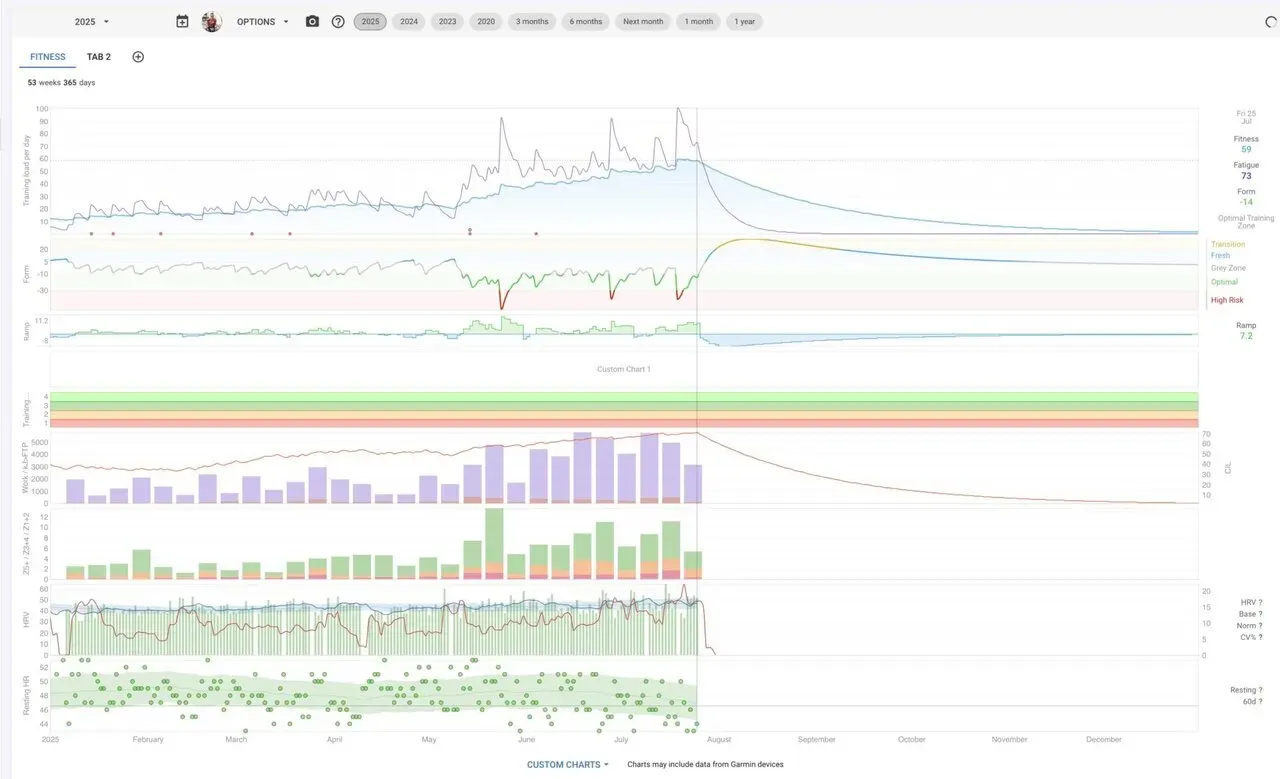1280x779 pixels.
Task: Expand the 2025 year dropdown
Action: pyautogui.click(x=92, y=21)
